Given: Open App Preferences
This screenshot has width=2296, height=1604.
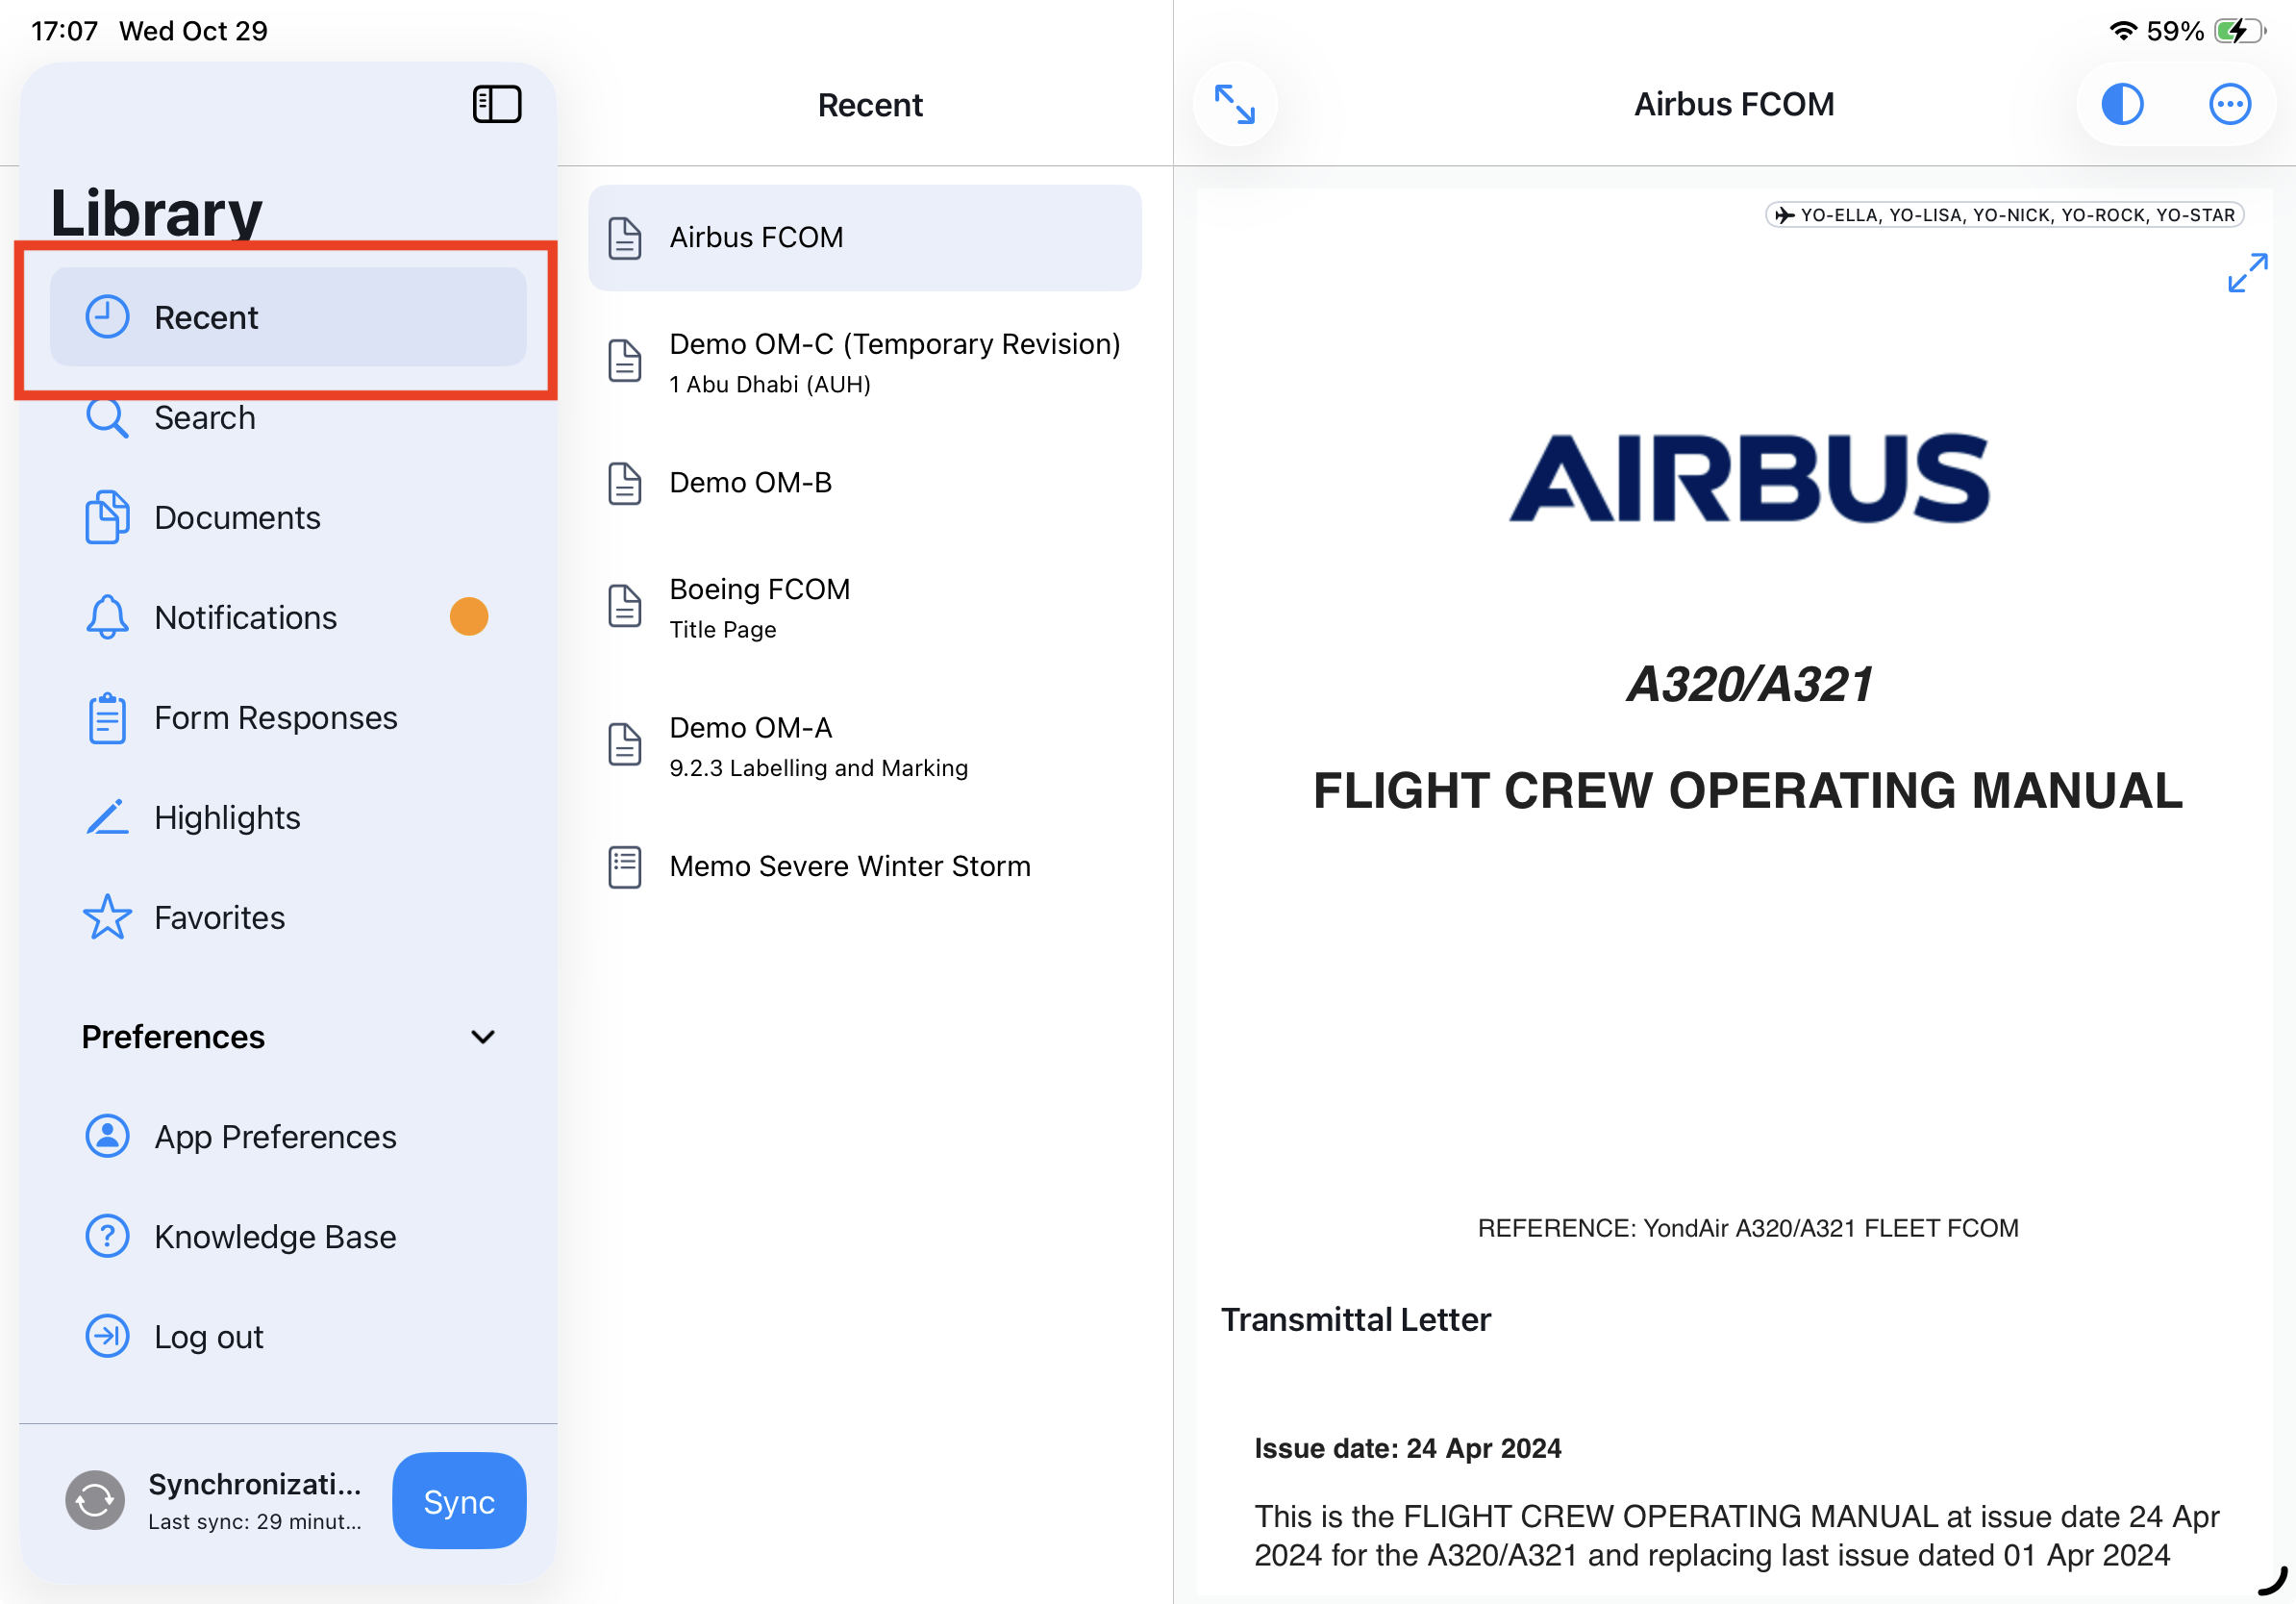Looking at the screenshot, I should click(275, 1137).
